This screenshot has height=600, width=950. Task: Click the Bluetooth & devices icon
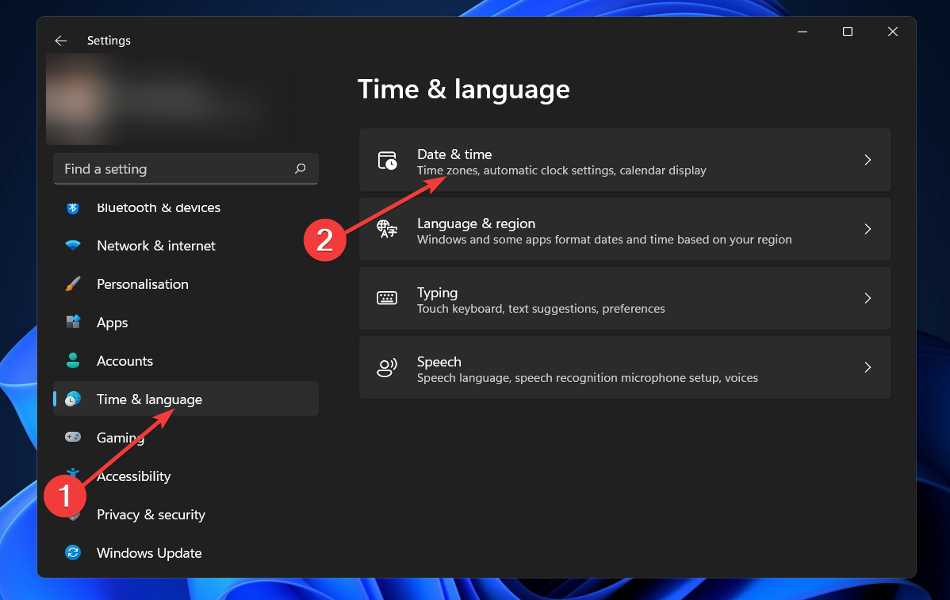73,208
